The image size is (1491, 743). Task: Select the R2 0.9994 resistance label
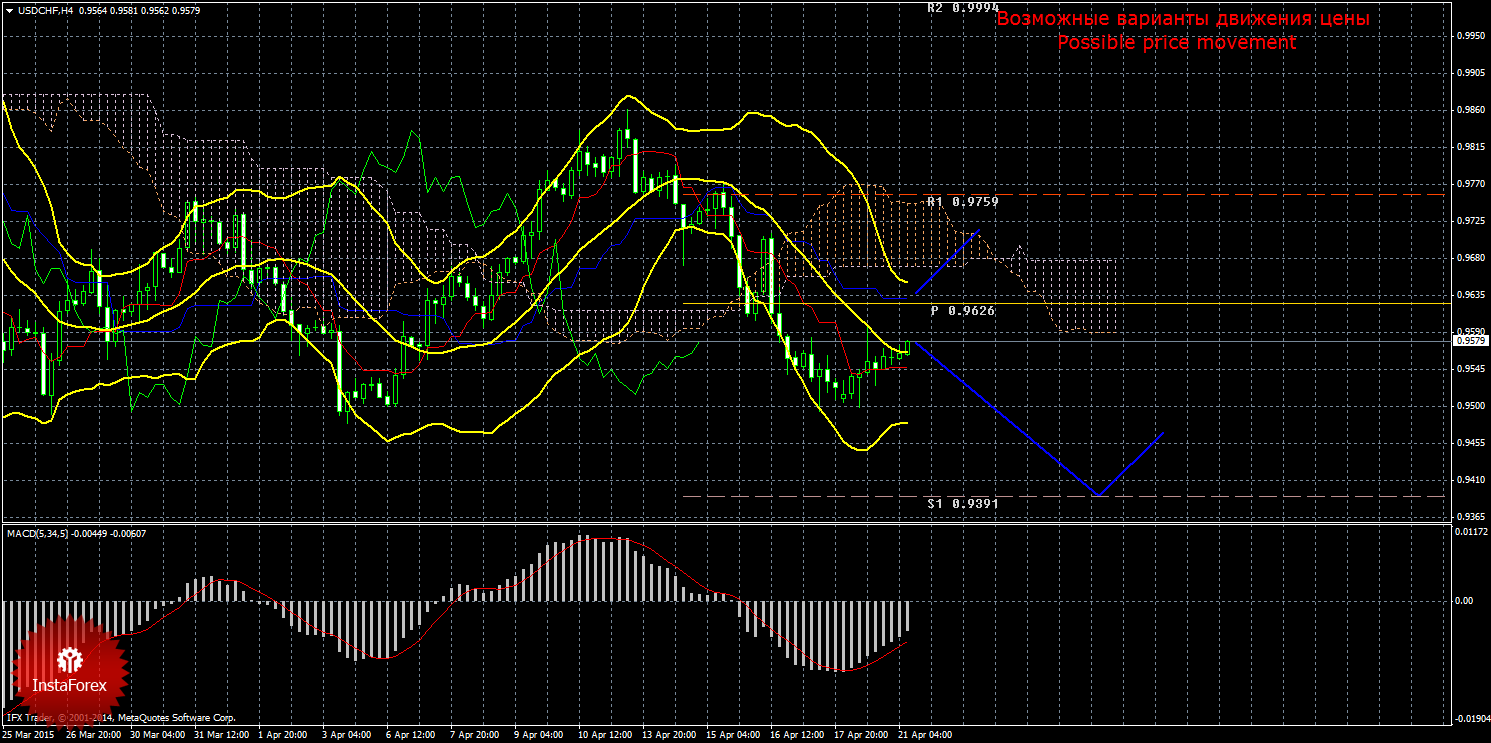[x=962, y=7]
